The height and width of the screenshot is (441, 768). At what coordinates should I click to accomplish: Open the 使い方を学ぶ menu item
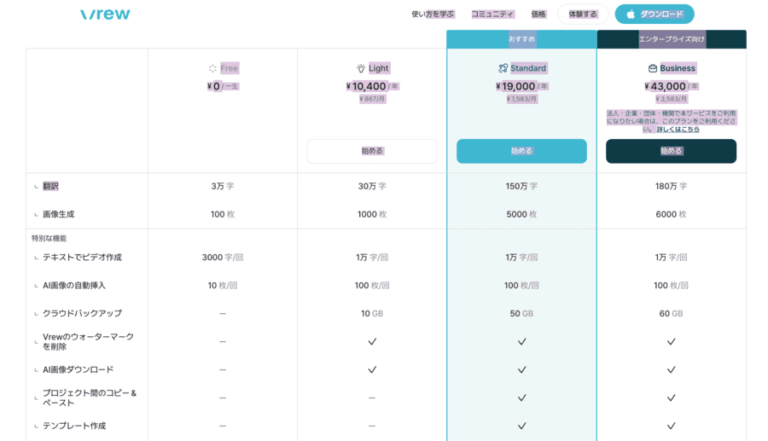[x=433, y=15]
